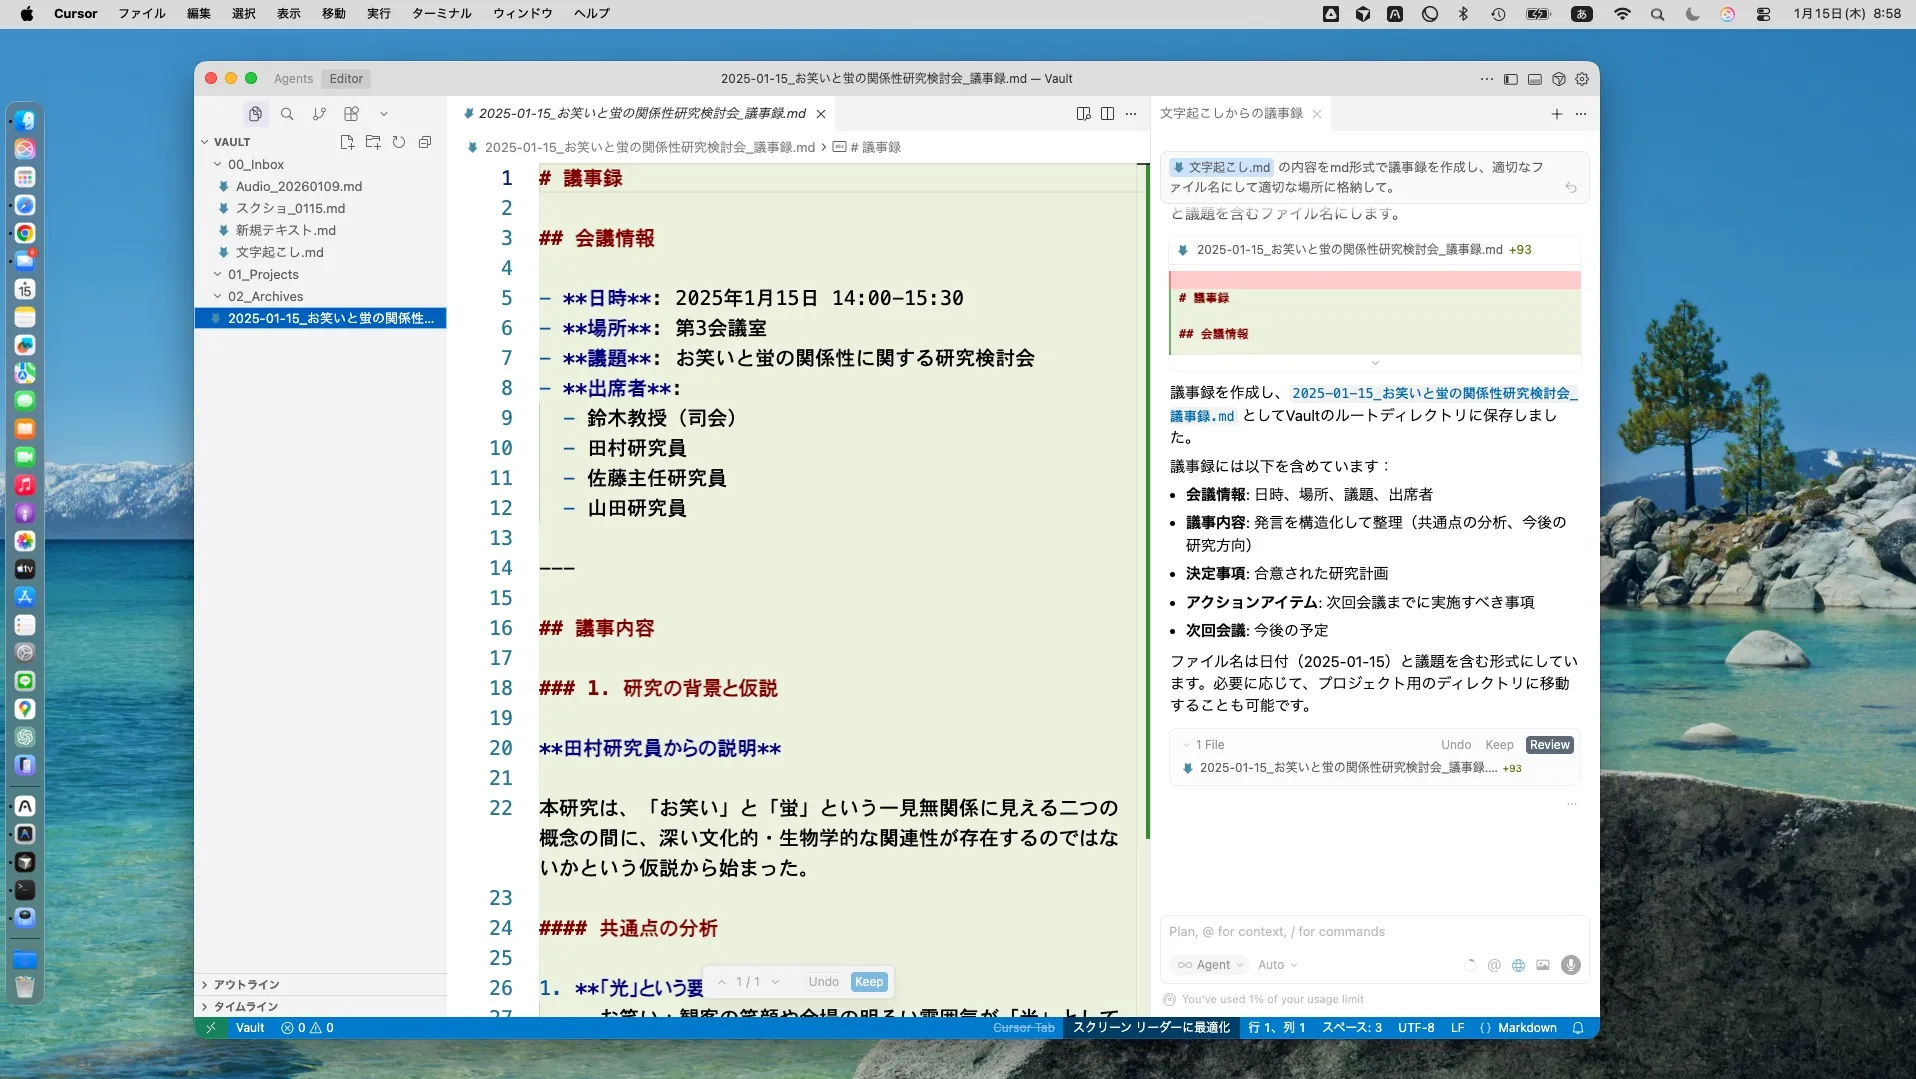The width and height of the screenshot is (1916, 1079).
Task: Open the Search view in the sidebar
Action: tap(286, 113)
